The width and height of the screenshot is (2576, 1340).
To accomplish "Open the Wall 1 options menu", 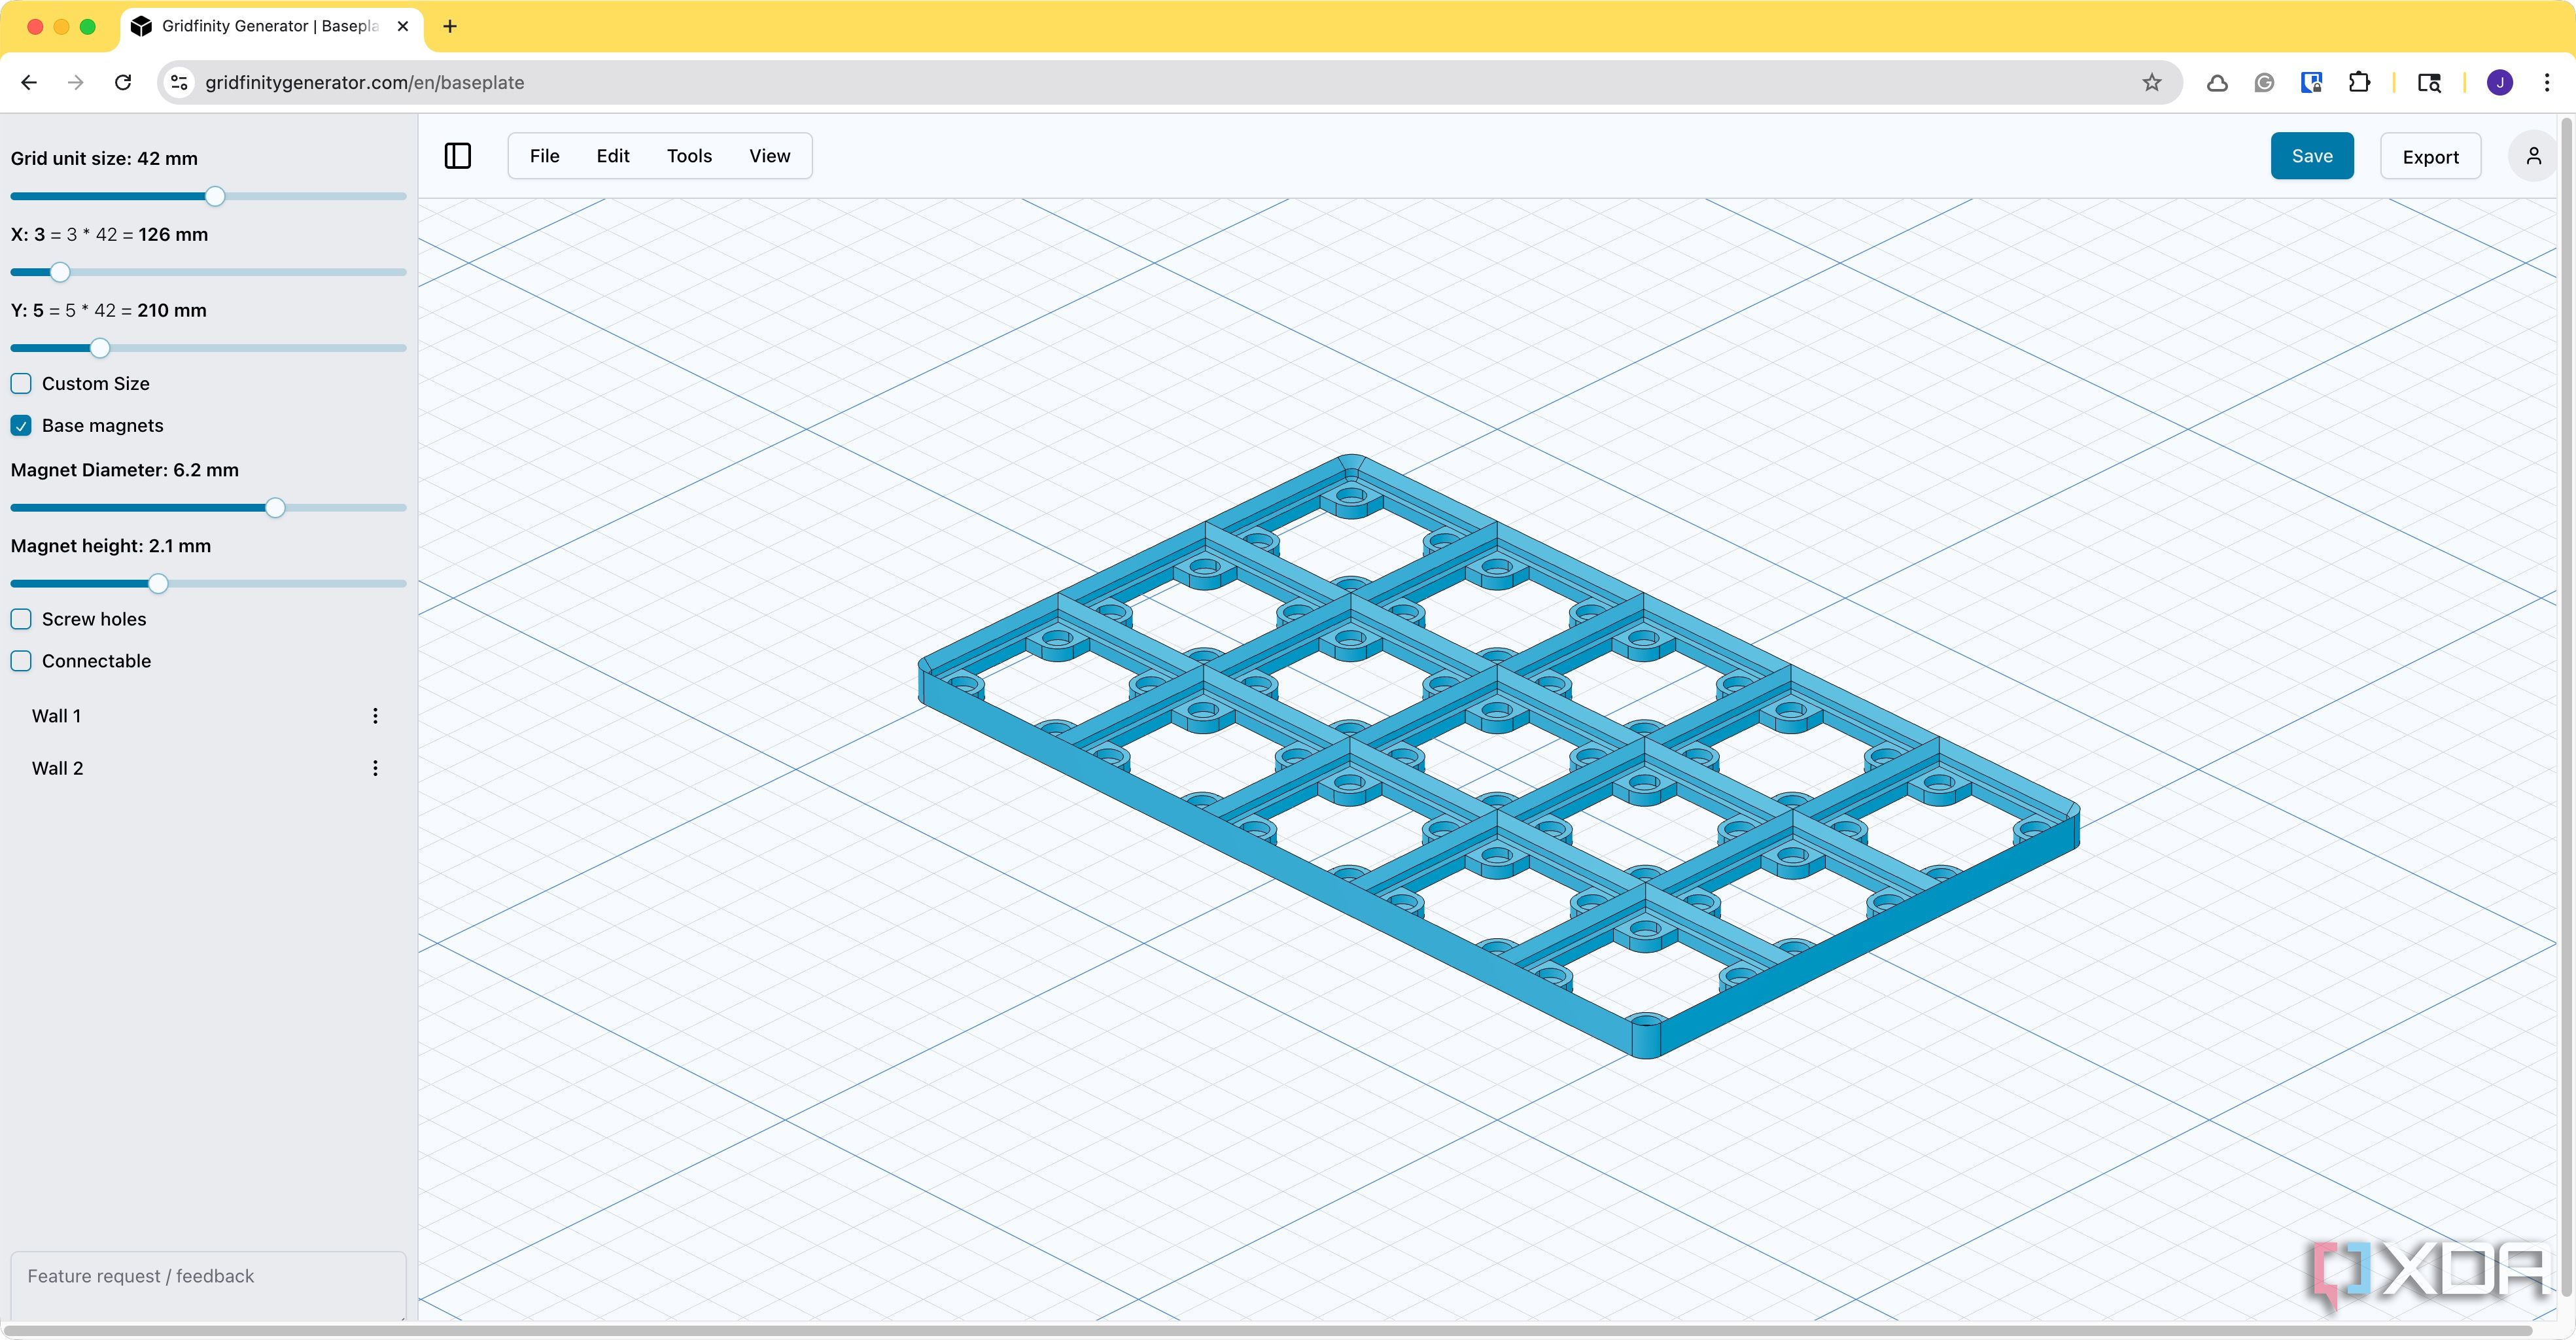I will [375, 716].
